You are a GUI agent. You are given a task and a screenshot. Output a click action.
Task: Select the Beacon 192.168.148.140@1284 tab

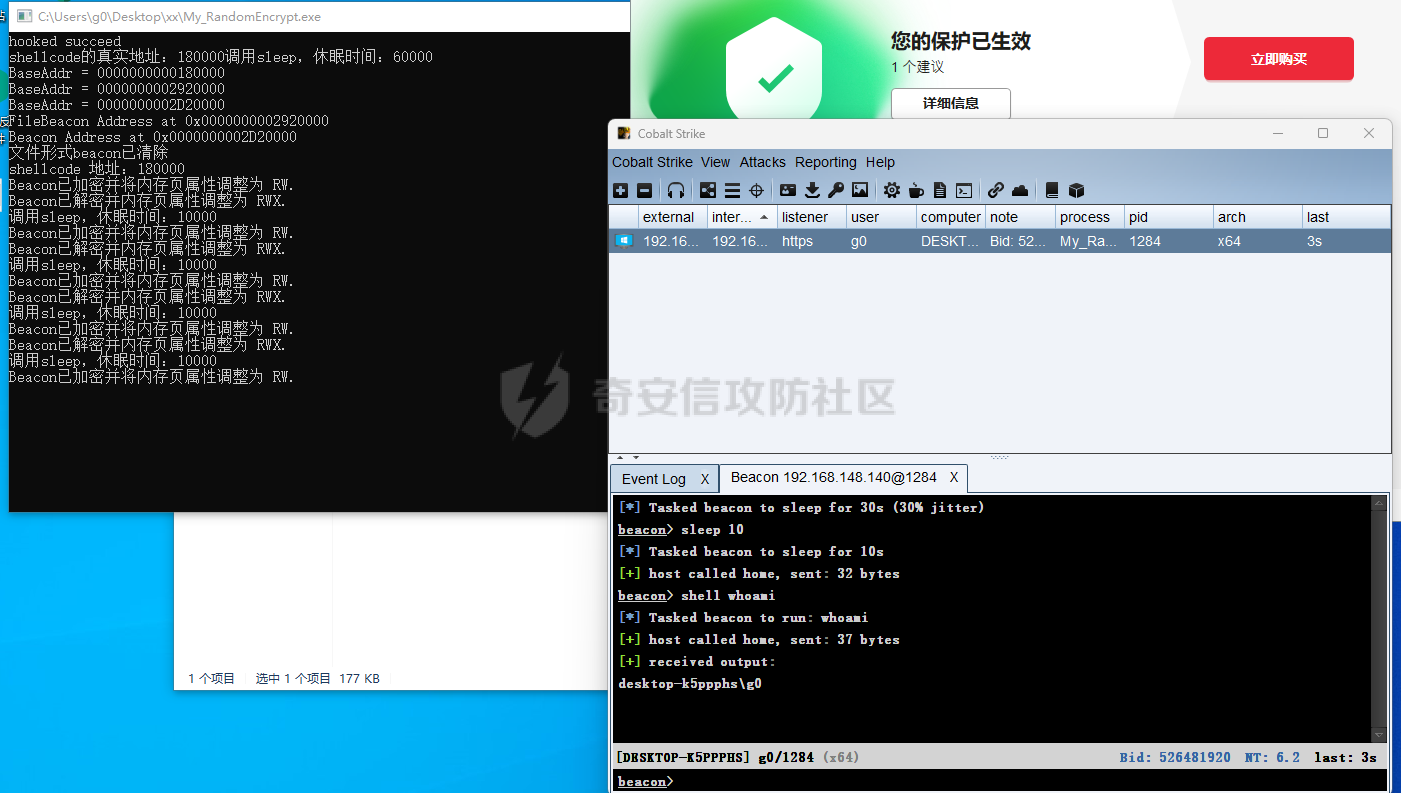pos(834,477)
